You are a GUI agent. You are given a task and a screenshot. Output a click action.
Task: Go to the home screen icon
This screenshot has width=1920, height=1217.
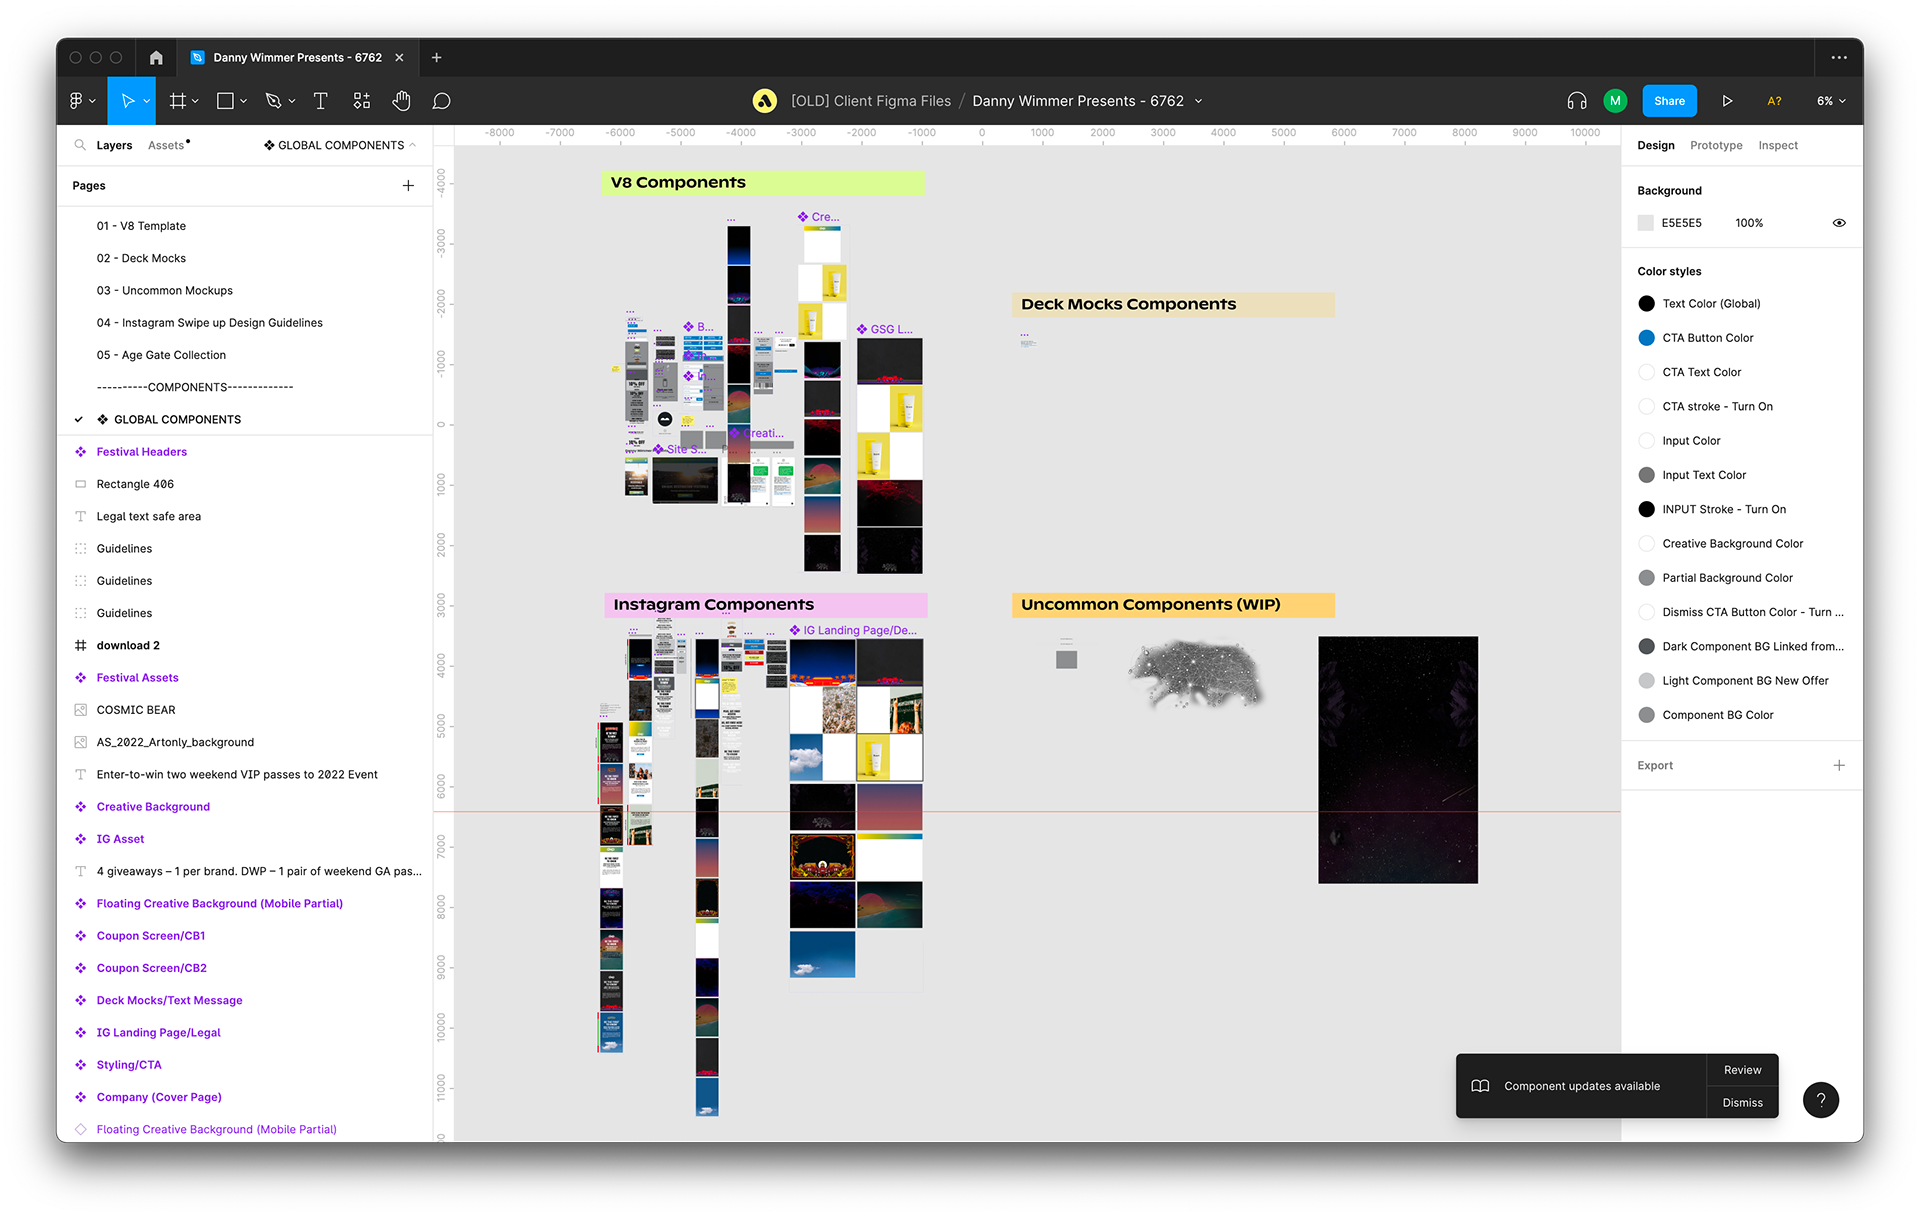pyautogui.click(x=156, y=58)
